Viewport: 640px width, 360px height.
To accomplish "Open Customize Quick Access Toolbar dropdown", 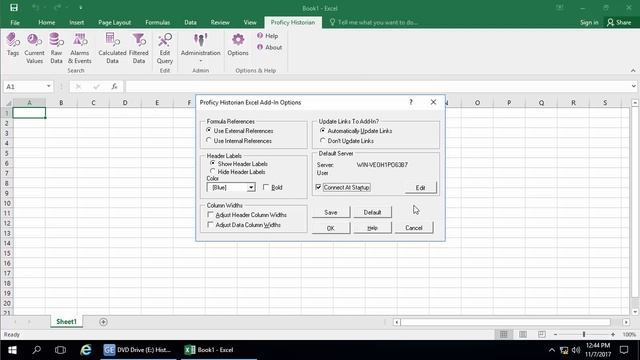I will pyautogui.click(x=81, y=8).
